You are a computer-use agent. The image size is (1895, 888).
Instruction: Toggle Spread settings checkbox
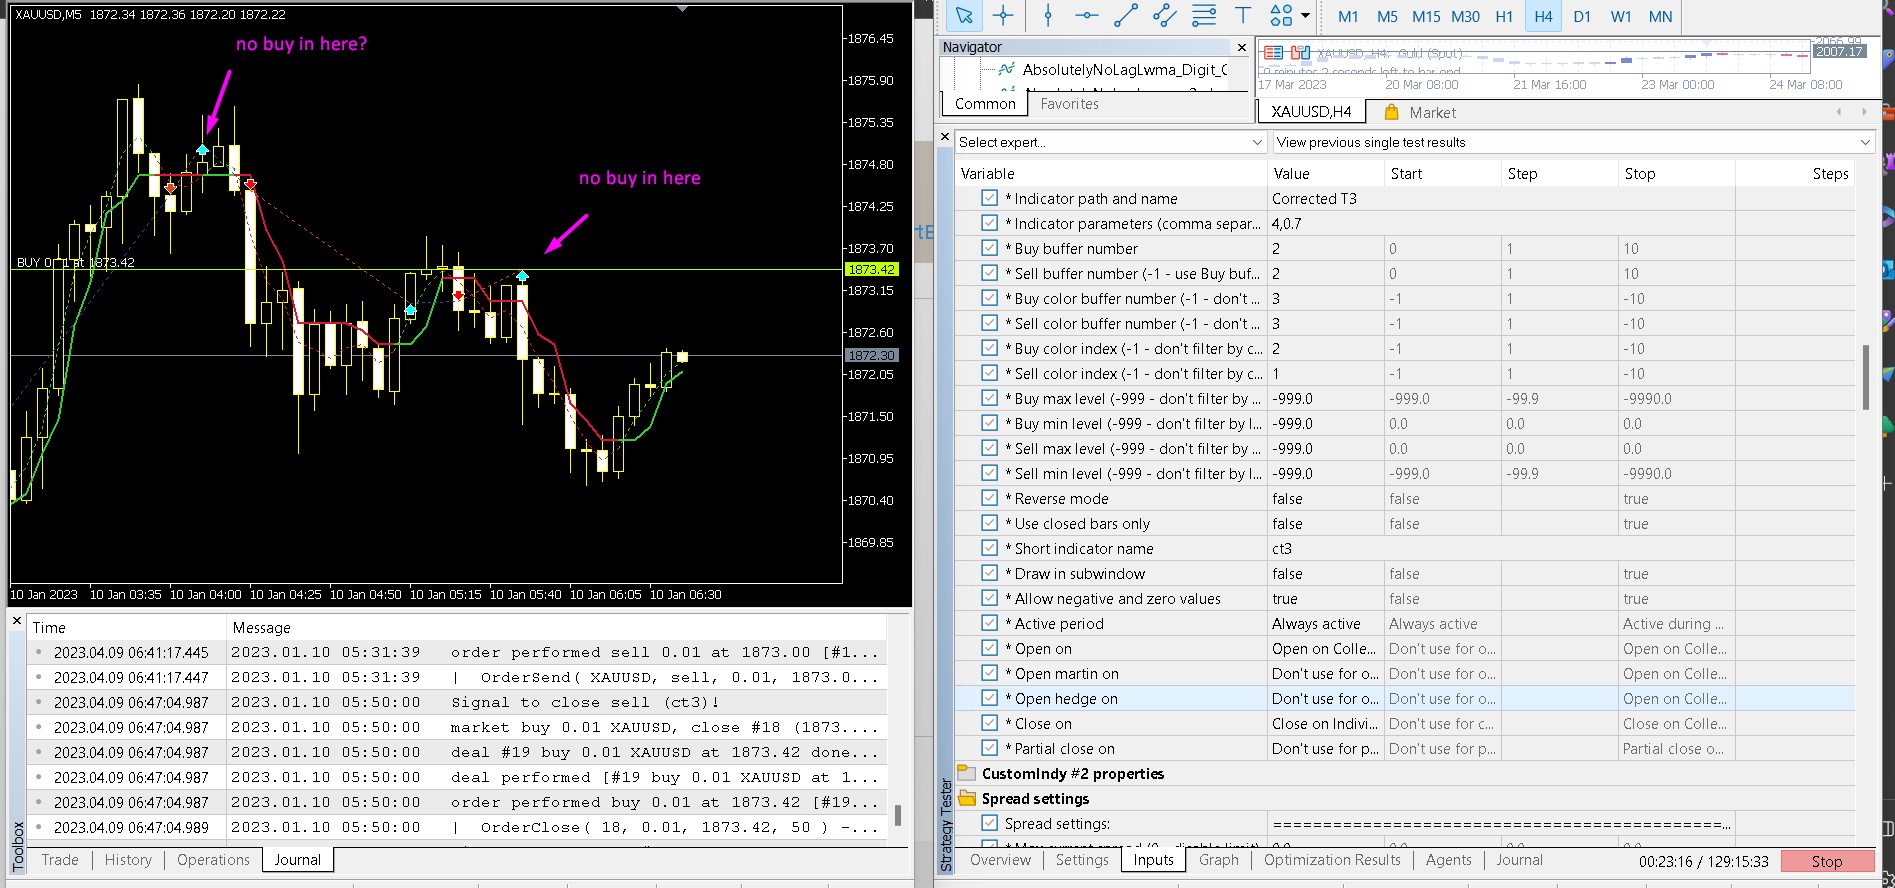(989, 823)
